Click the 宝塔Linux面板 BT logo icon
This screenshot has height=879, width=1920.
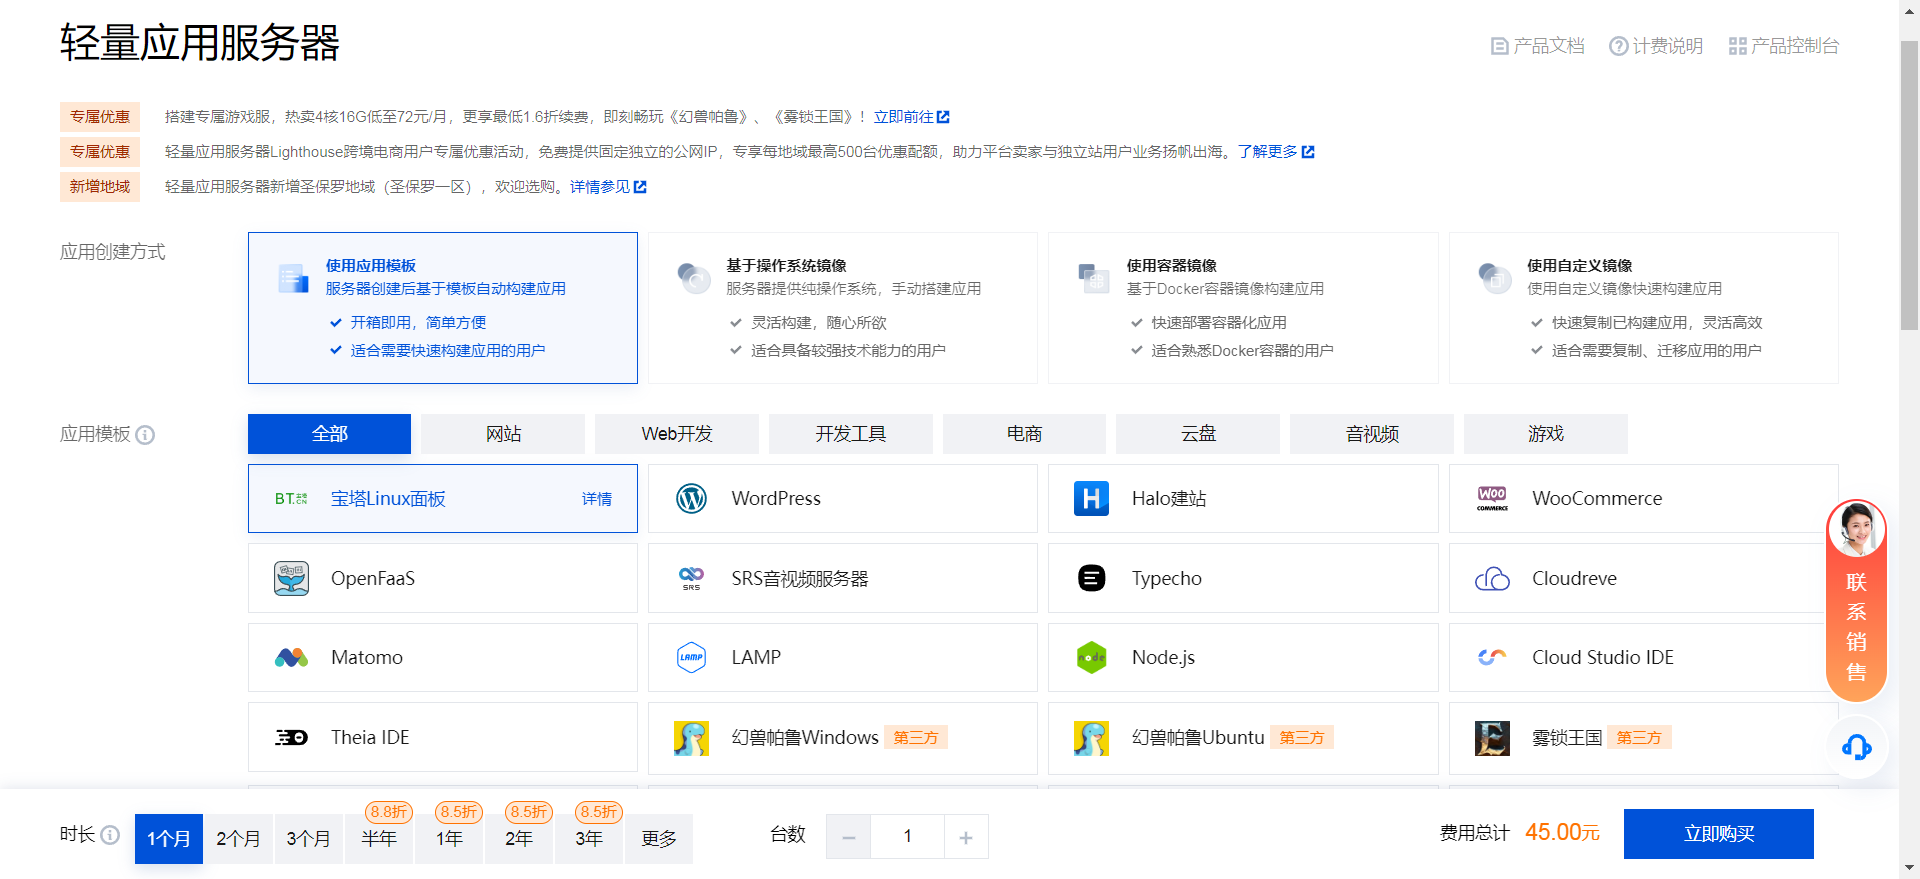coord(291,498)
